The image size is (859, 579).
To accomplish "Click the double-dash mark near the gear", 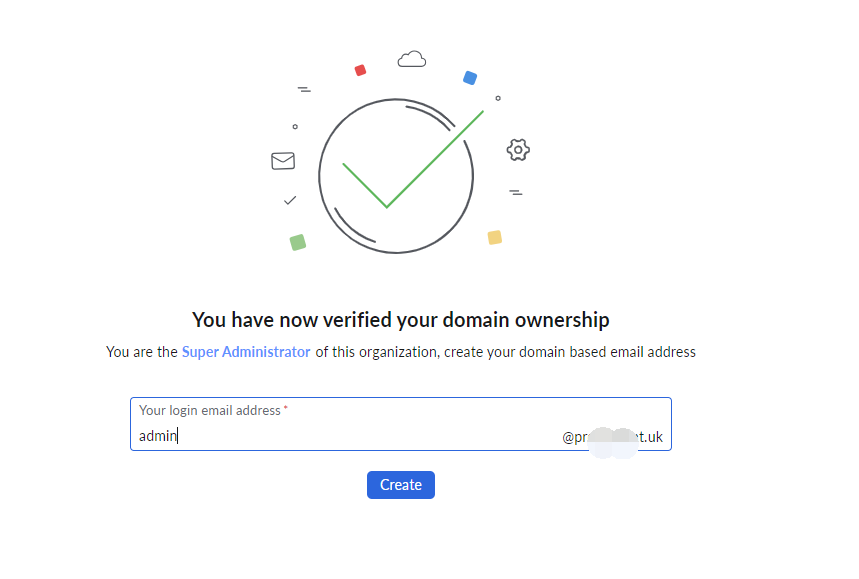I will tap(516, 192).
